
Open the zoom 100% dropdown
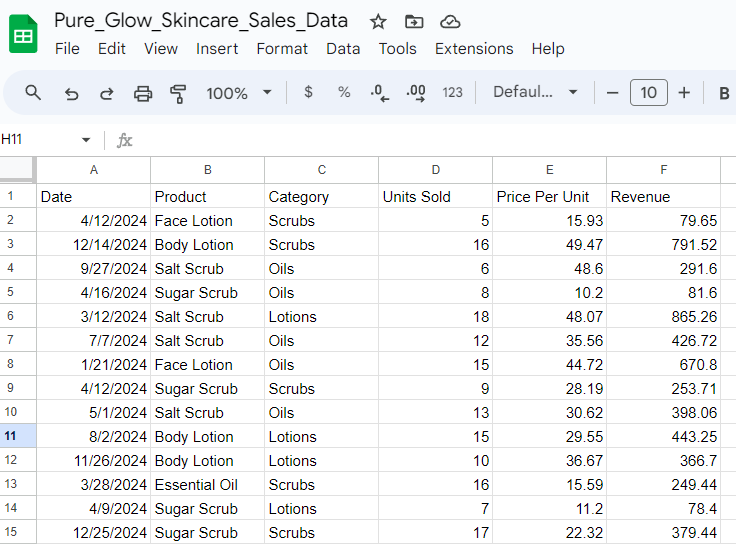238,93
